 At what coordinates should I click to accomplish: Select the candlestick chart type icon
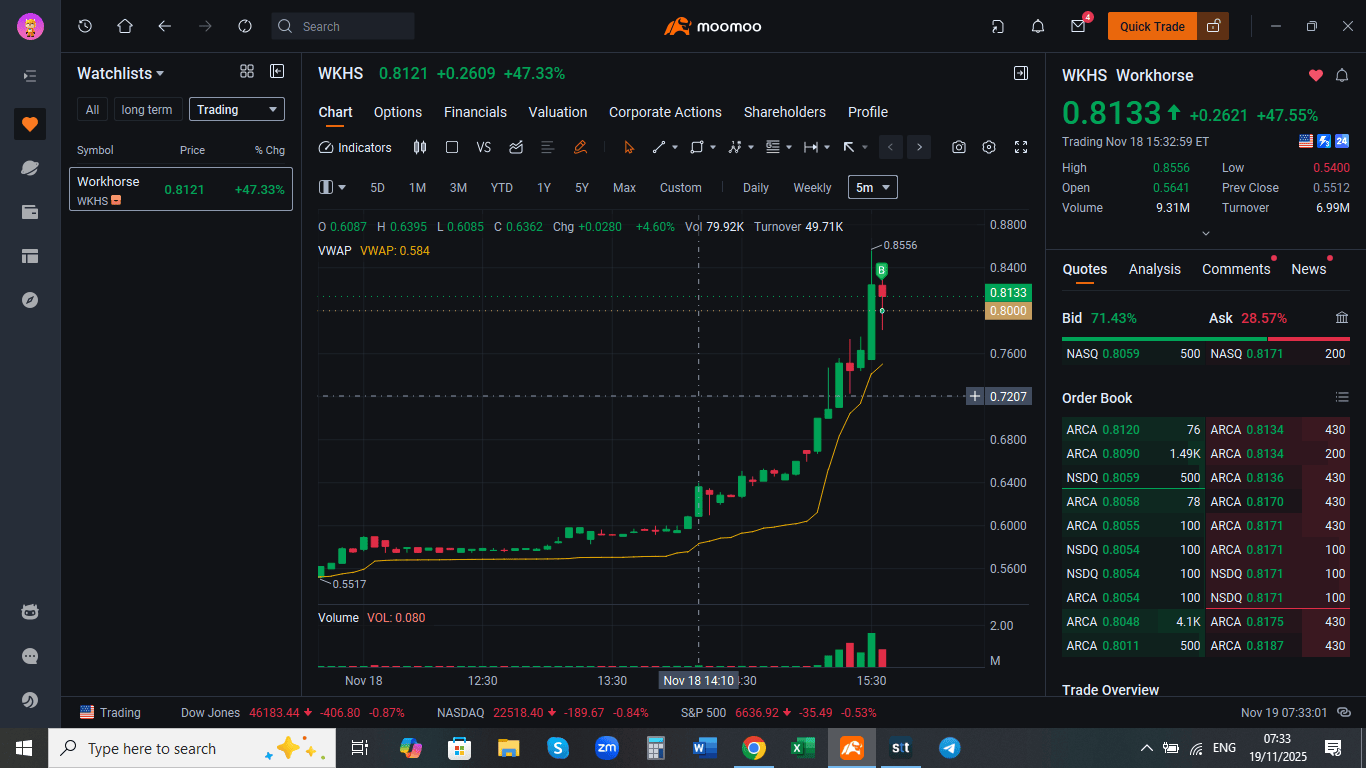click(420, 147)
